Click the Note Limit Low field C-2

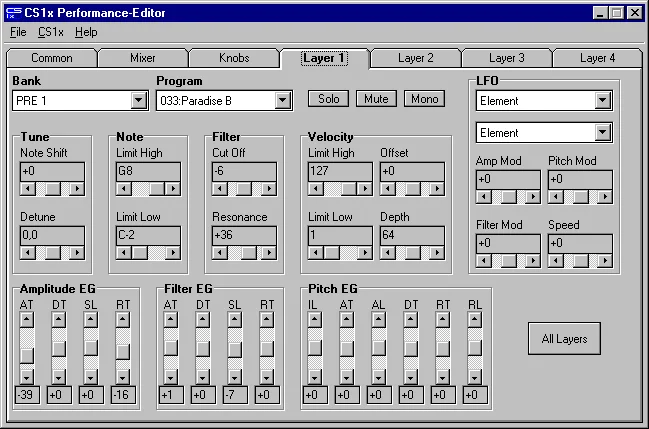click(149, 235)
